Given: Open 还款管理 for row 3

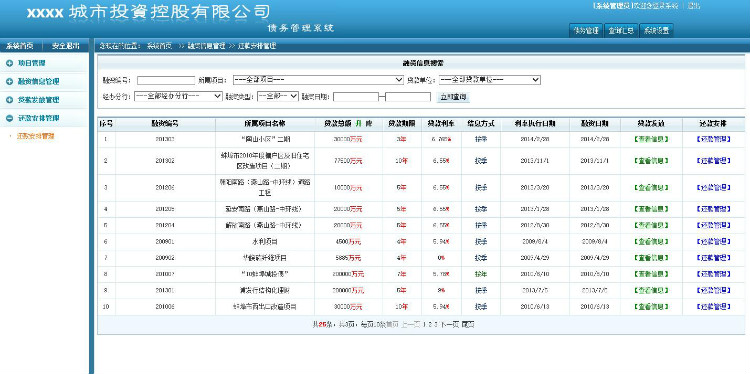Looking at the screenshot, I should point(713,187).
